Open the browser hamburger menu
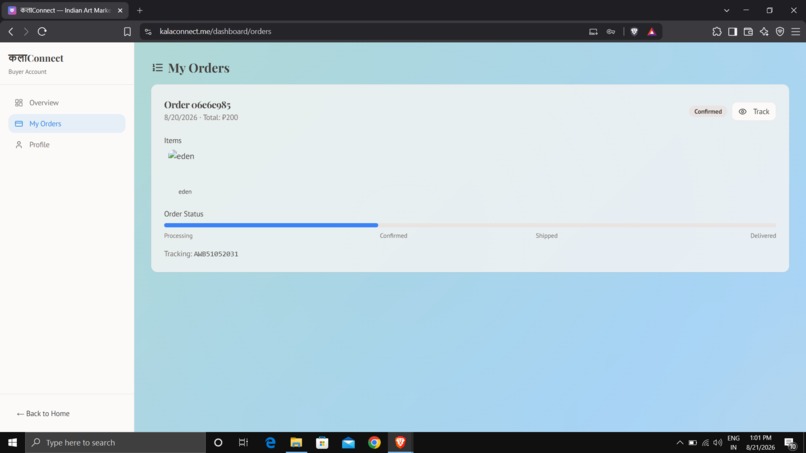This screenshot has width=806, height=453. pyautogui.click(x=796, y=31)
